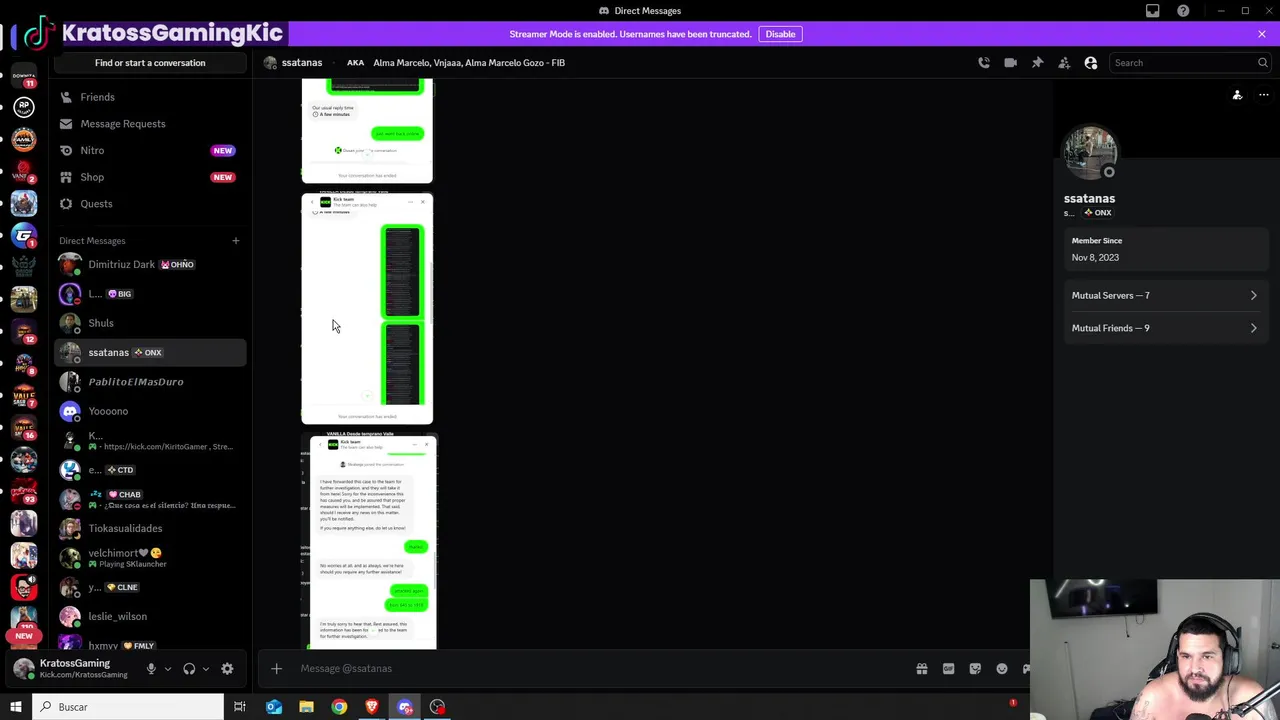Open Task View on the taskbar
This screenshot has width=1280, height=720.
point(240,707)
